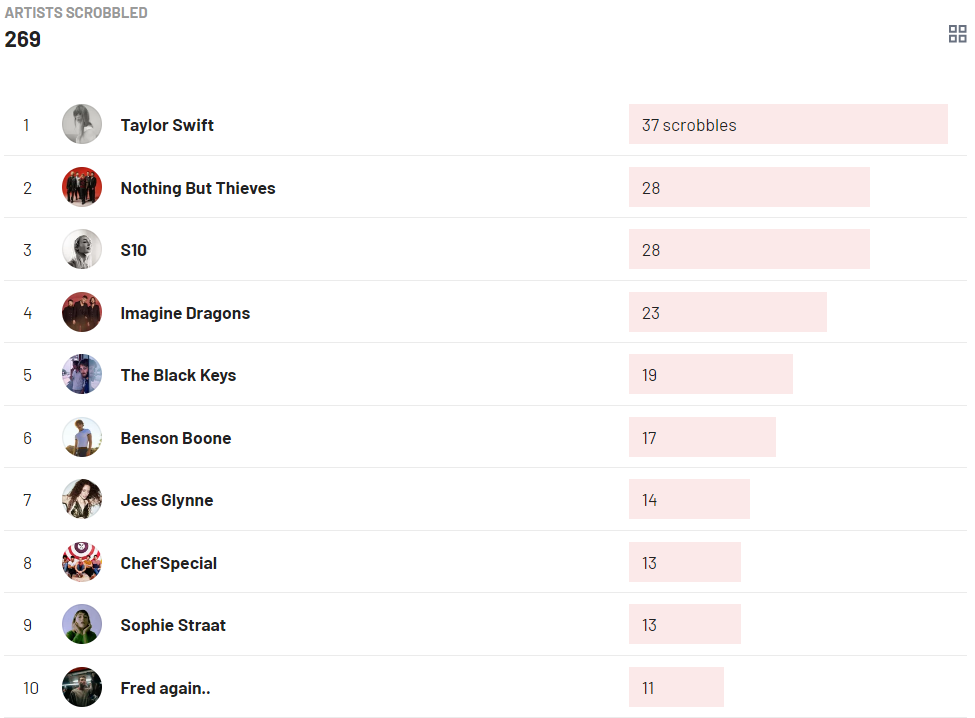Open Sophie Straat artist link
Image resolution: width=975 pixels, height=718 pixels.
click(x=173, y=625)
